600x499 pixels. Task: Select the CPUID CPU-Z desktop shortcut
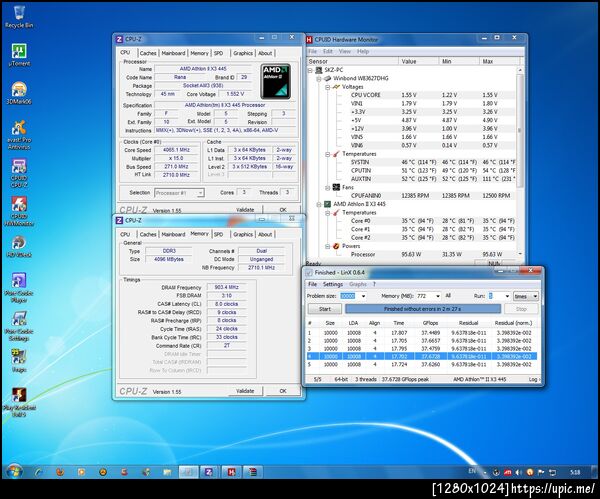pyautogui.click(x=19, y=173)
